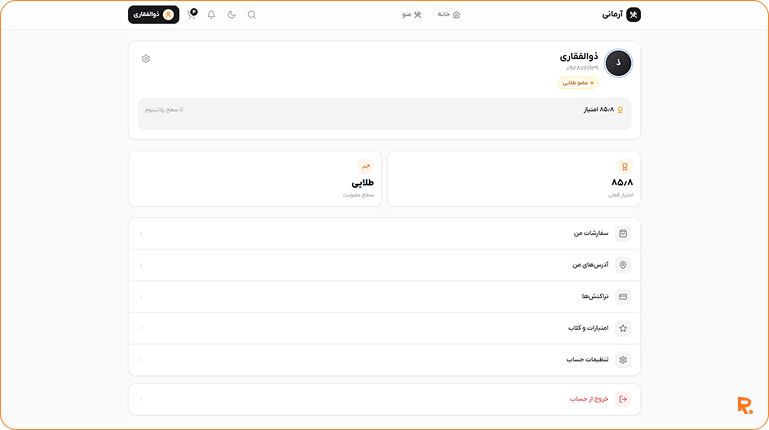This screenshot has width=769, height=430.
Task: Click the gear icon for تنظیمات حساب
Action: point(623,360)
